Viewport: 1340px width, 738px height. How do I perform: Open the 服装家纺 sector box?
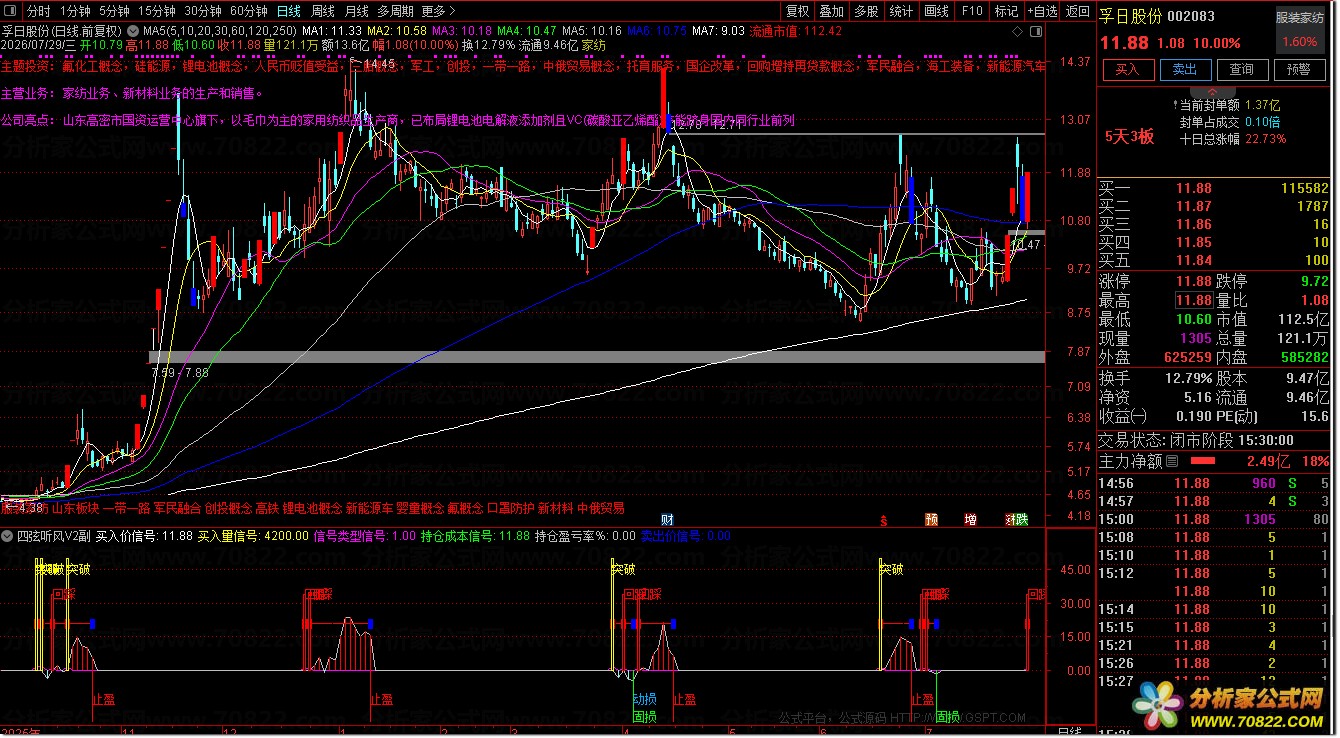(x=1299, y=31)
